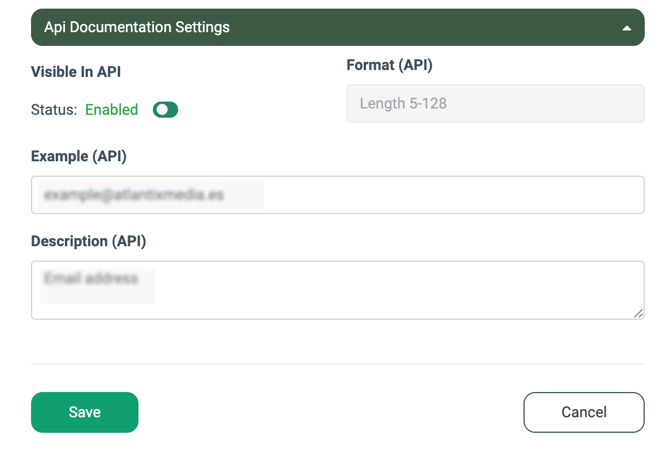This screenshot has width=670, height=450.
Task: Click the Api Documentation Settings header title
Action: tap(137, 27)
